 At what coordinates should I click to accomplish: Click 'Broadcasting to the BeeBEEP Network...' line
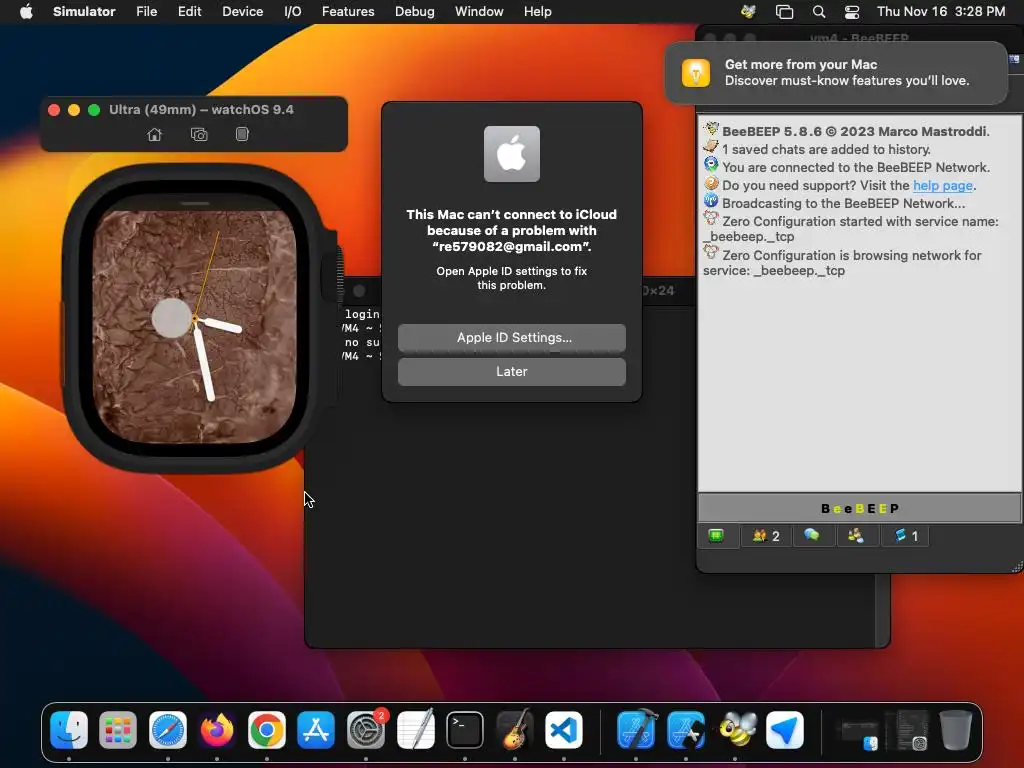tap(843, 203)
